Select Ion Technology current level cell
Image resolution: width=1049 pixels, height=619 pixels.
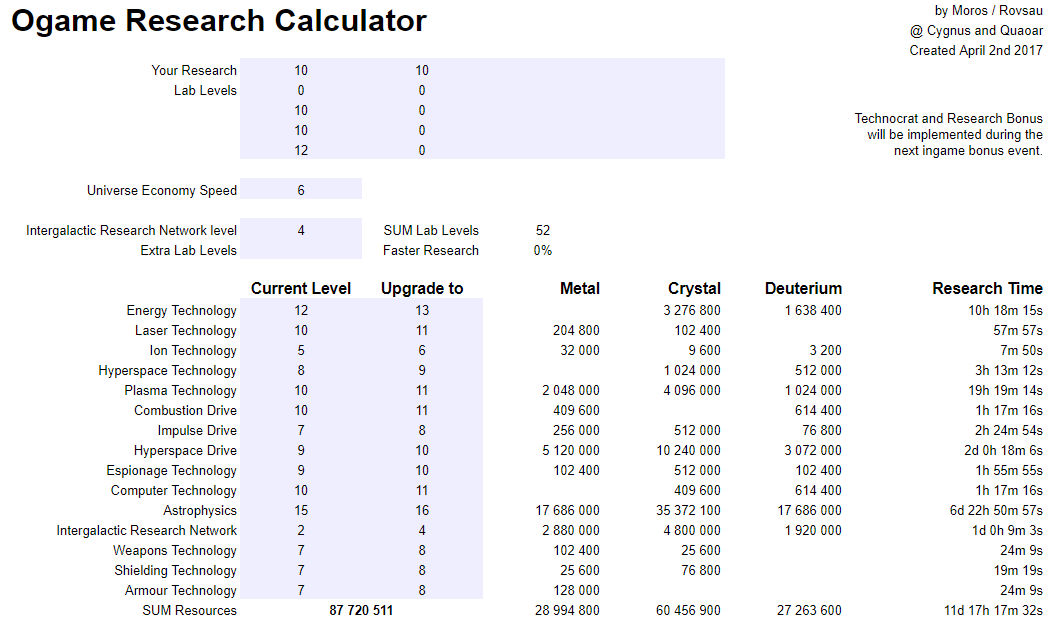pos(301,351)
